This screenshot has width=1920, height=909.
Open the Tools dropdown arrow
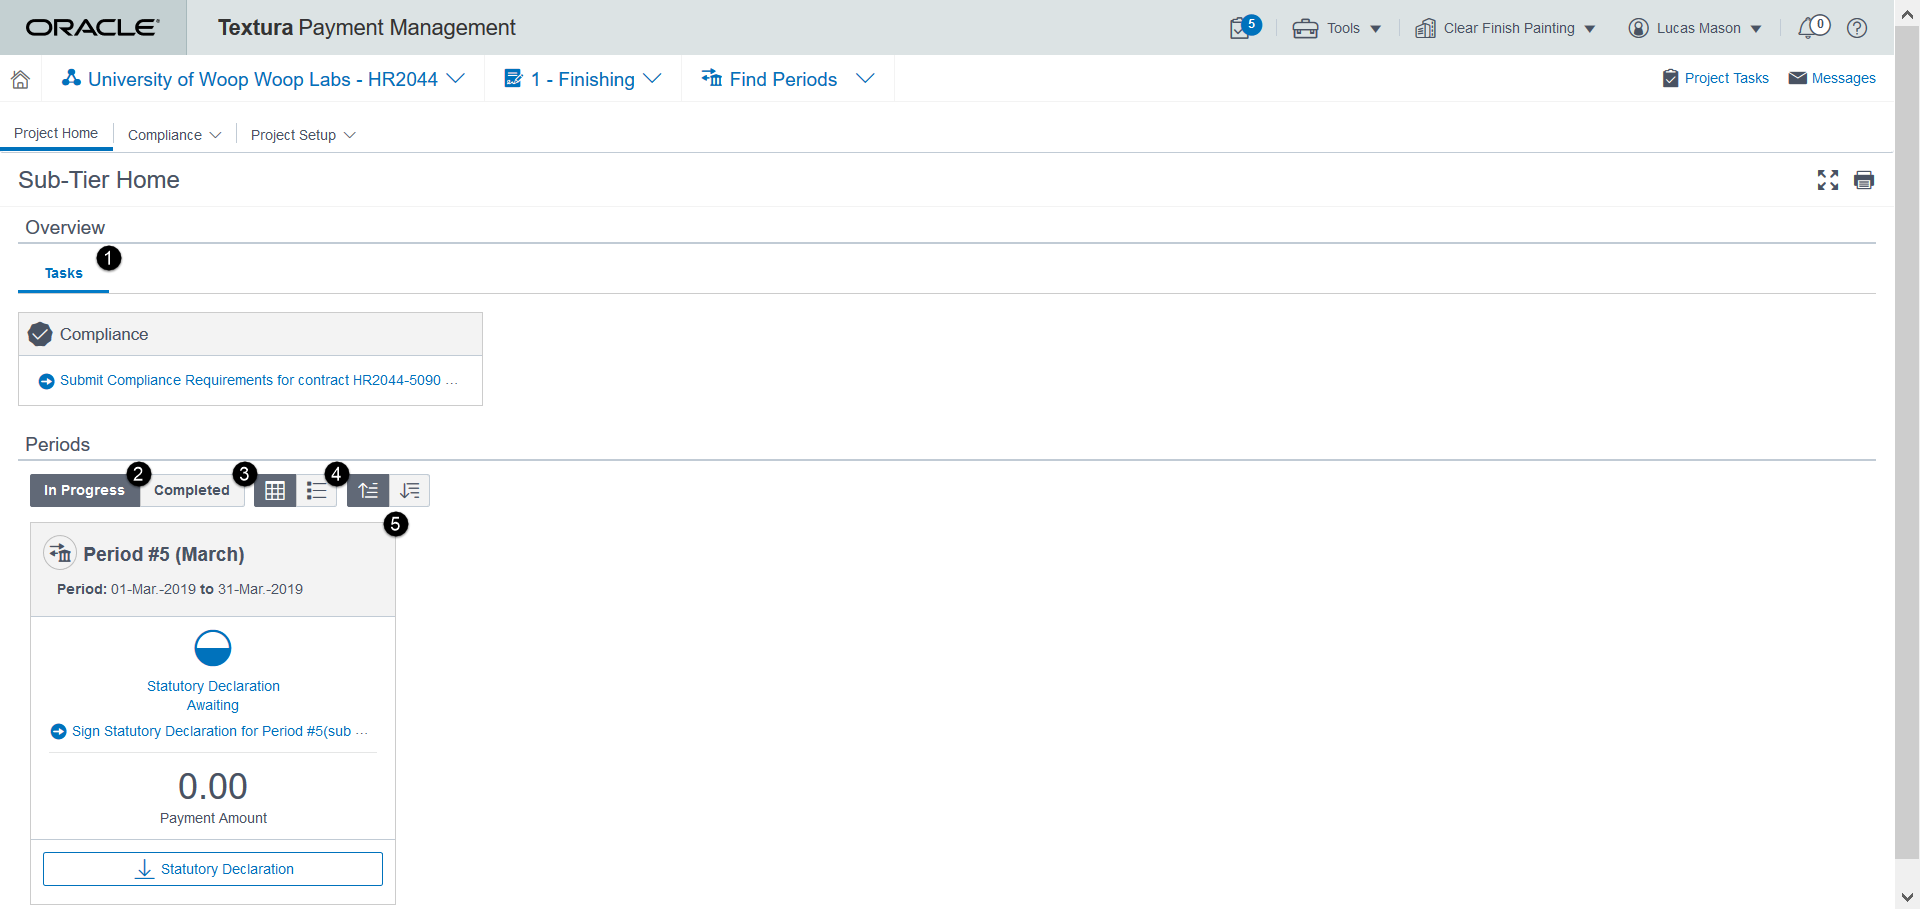pyautogui.click(x=1376, y=29)
